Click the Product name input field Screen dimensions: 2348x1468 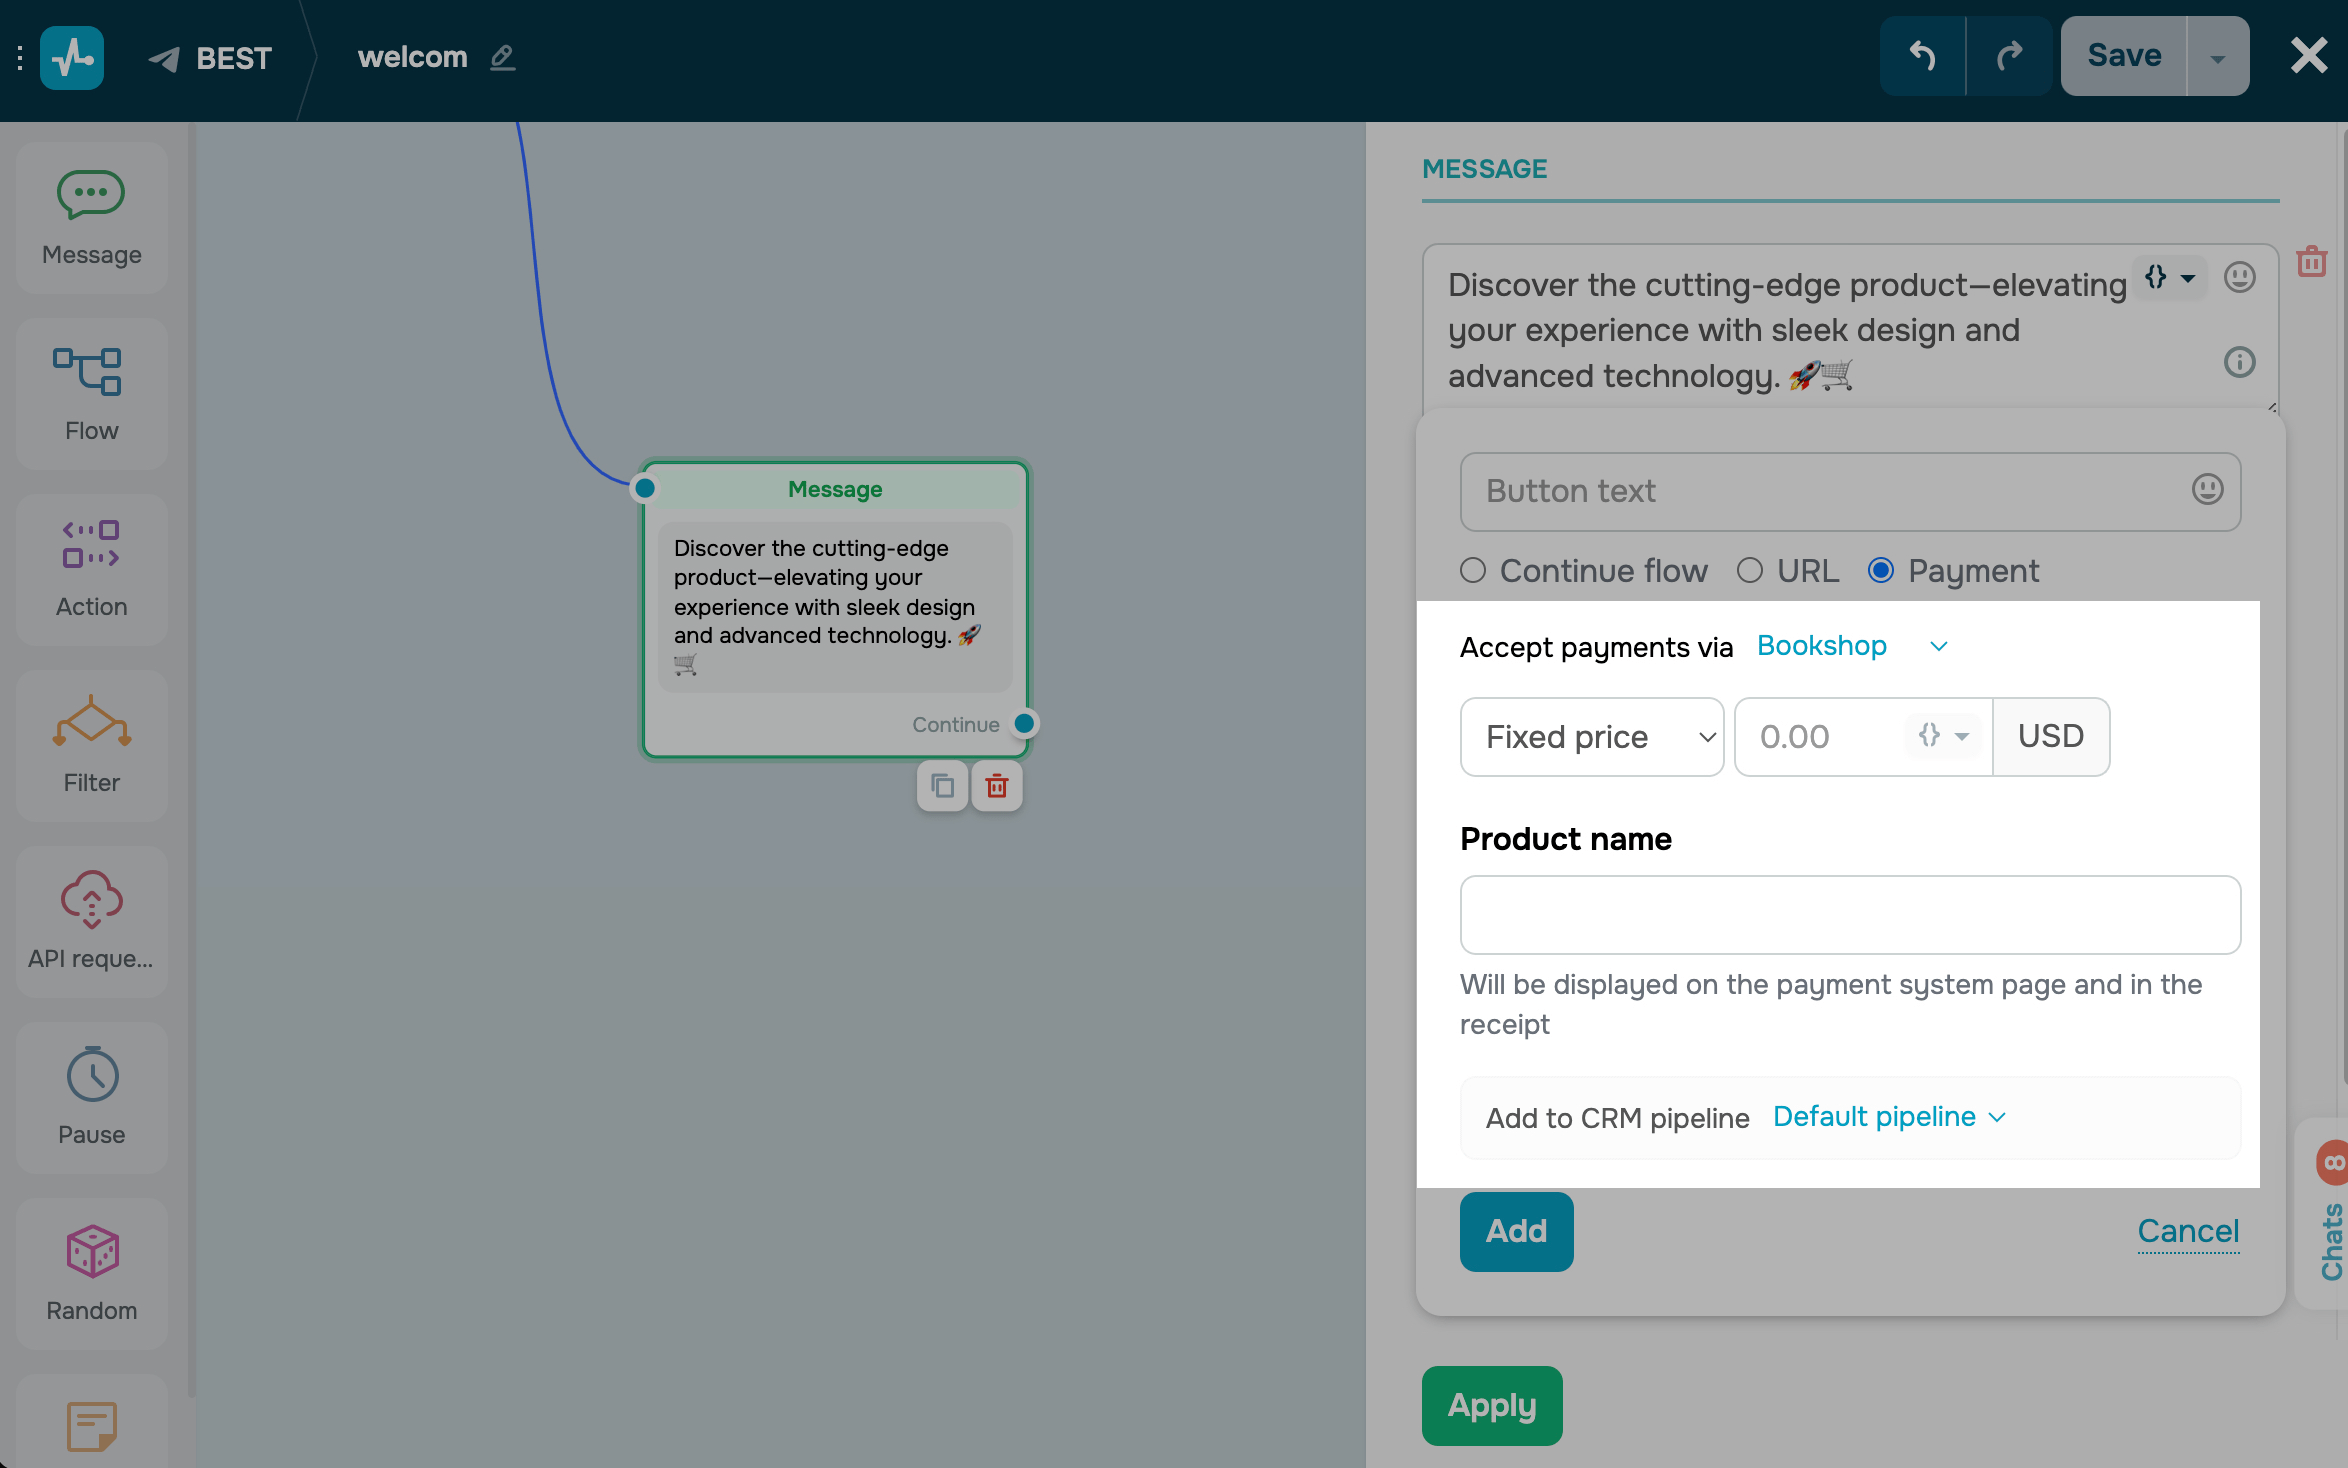click(1850, 915)
